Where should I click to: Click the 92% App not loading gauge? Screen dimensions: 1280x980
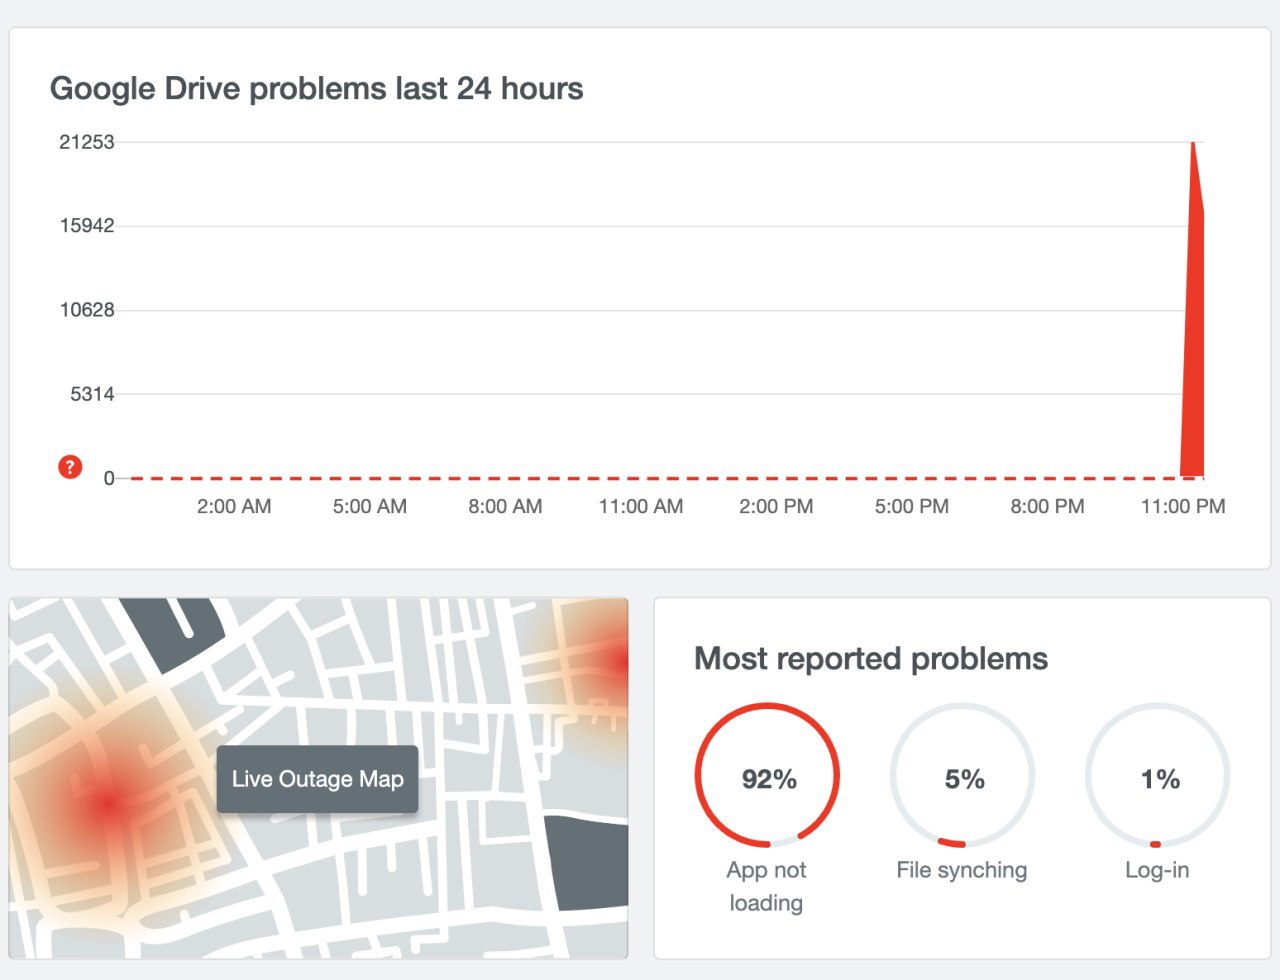coord(767,776)
